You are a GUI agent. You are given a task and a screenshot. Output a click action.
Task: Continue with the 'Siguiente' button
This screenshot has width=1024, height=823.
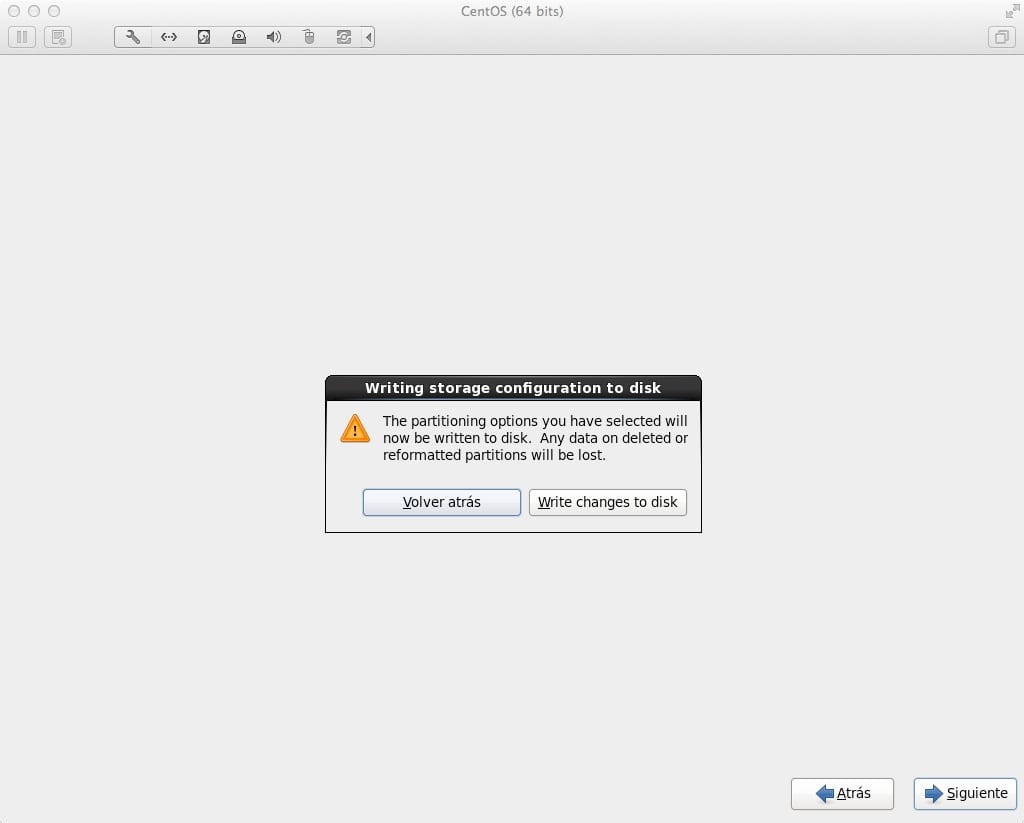pos(965,793)
